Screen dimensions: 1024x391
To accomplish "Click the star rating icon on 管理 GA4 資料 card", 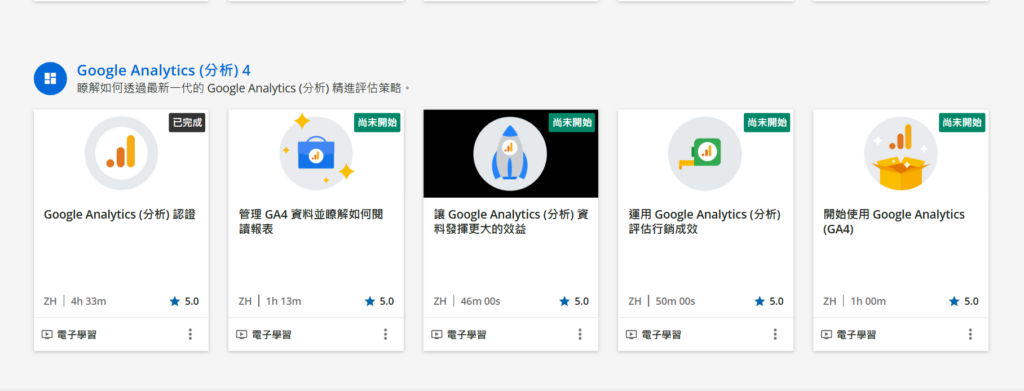I will point(370,301).
